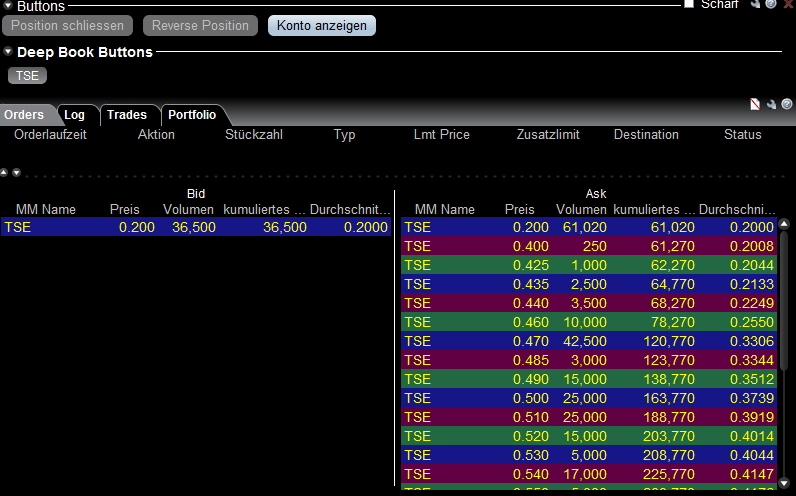Click Ask price 0.460 row

pos(589,322)
